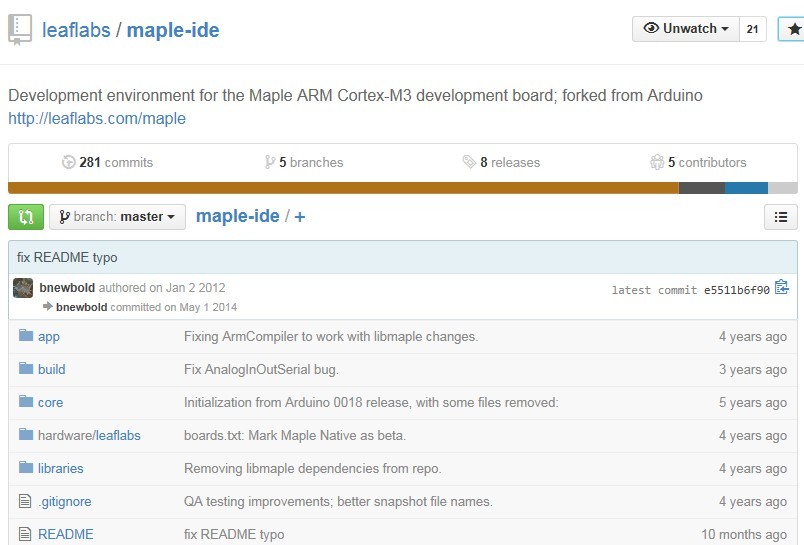Click the repository book icon beside leaflabs
Image resolution: width=804 pixels, height=545 pixels.
click(20, 30)
